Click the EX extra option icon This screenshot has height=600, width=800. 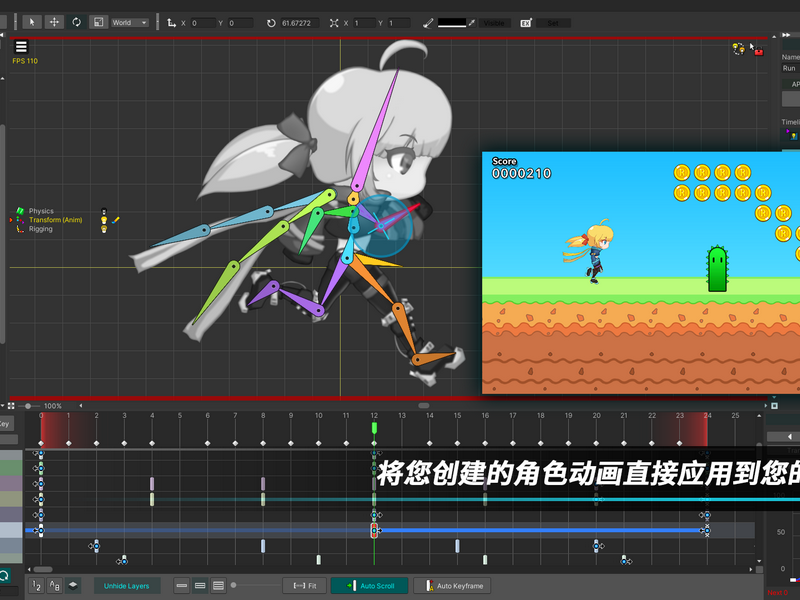[x=526, y=23]
